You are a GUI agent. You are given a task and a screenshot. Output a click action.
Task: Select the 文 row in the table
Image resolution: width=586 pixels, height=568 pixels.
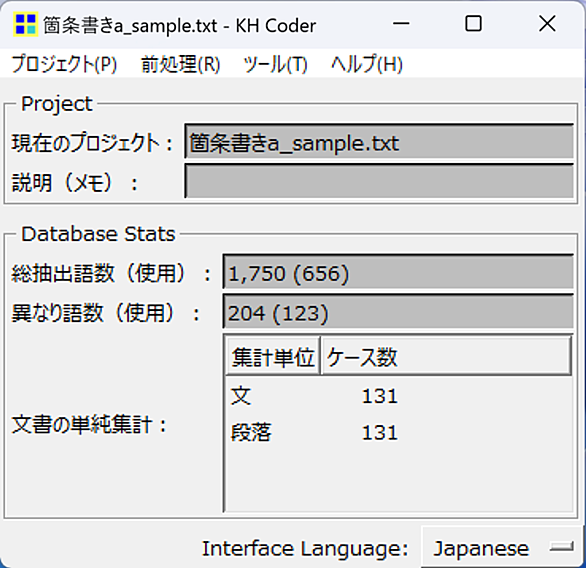click(399, 396)
